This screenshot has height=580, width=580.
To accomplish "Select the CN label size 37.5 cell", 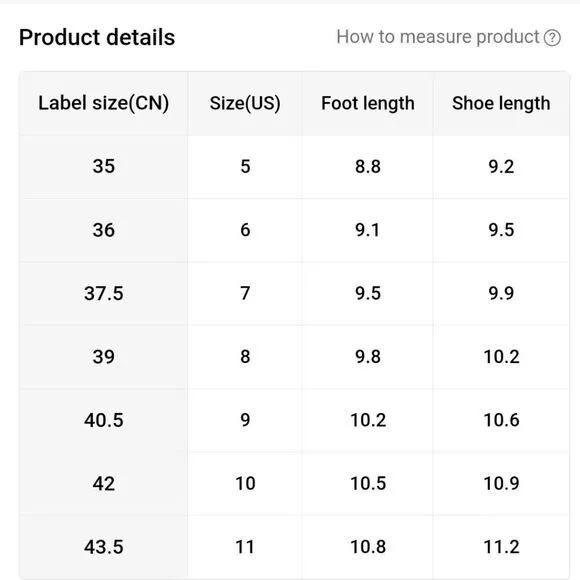I will click(x=104, y=294).
